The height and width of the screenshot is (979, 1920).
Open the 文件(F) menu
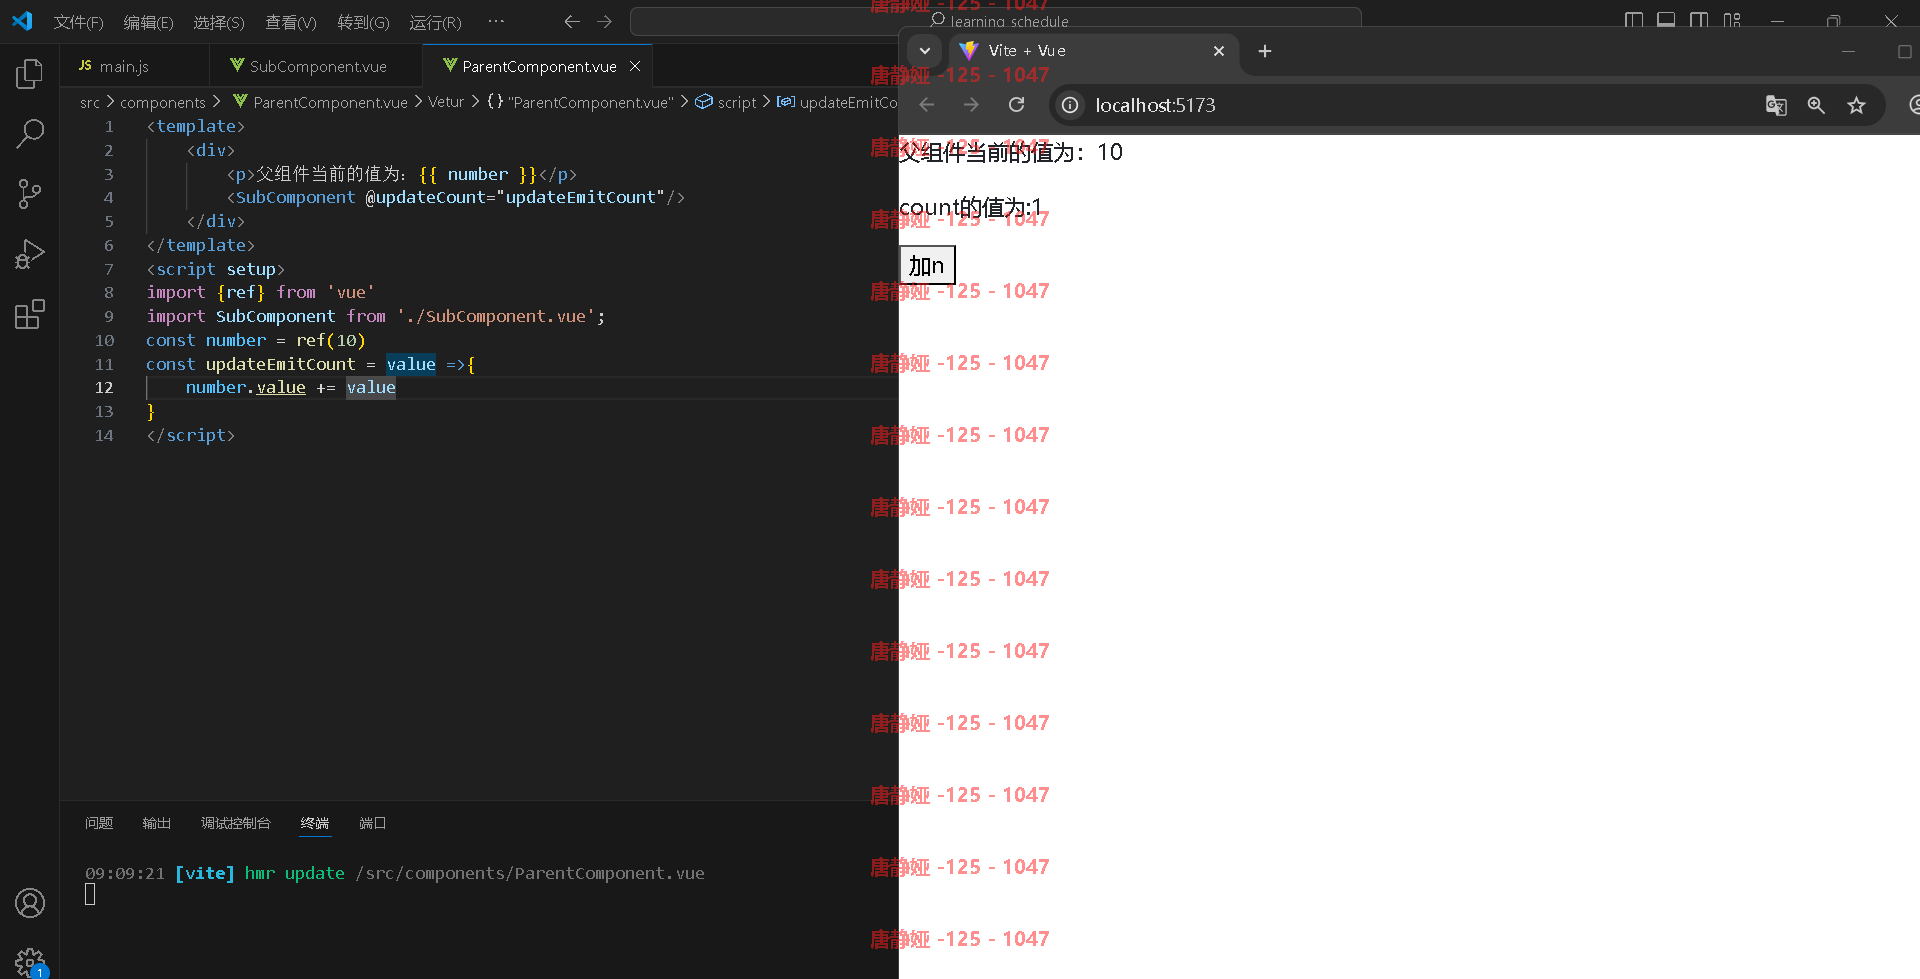pos(78,22)
